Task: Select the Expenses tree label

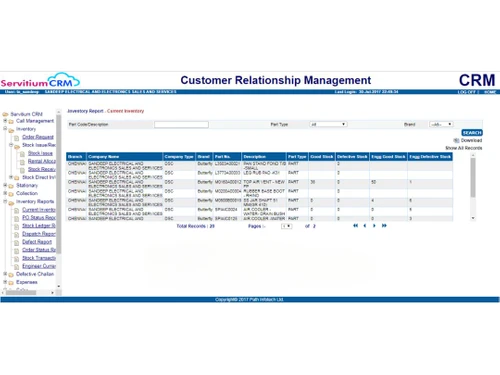Action: 27,282
